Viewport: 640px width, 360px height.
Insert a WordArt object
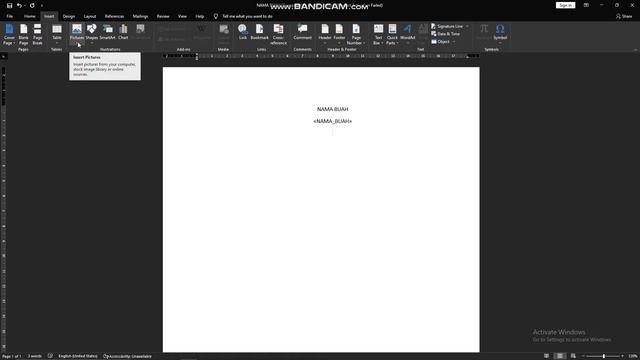(x=407, y=34)
